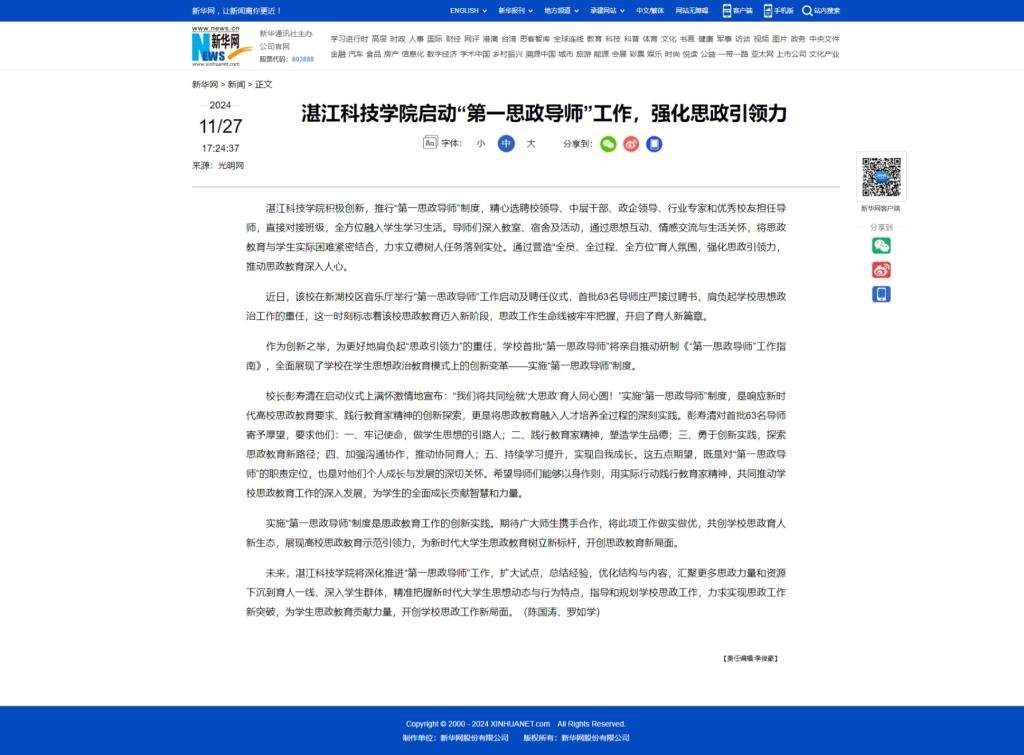Click the blue mobile share icon below headline

[x=654, y=144]
